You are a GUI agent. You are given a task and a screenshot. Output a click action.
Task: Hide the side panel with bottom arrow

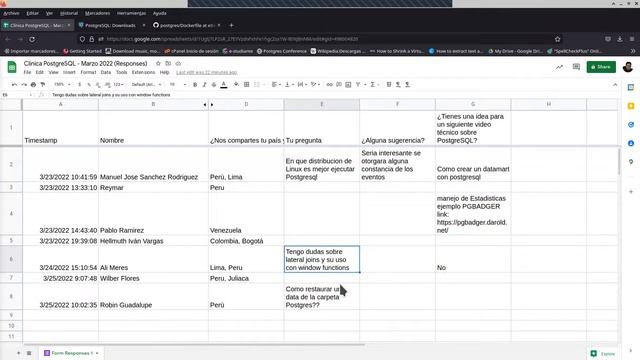pyautogui.click(x=631, y=350)
